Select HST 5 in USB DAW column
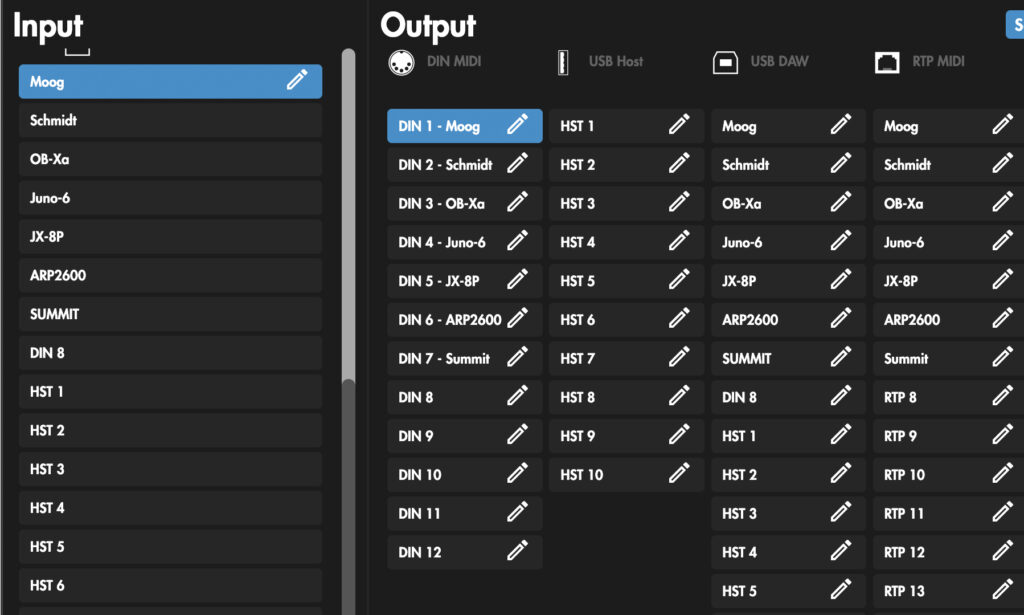The image size is (1024, 615). pyautogui.click(x=788, y=591)
